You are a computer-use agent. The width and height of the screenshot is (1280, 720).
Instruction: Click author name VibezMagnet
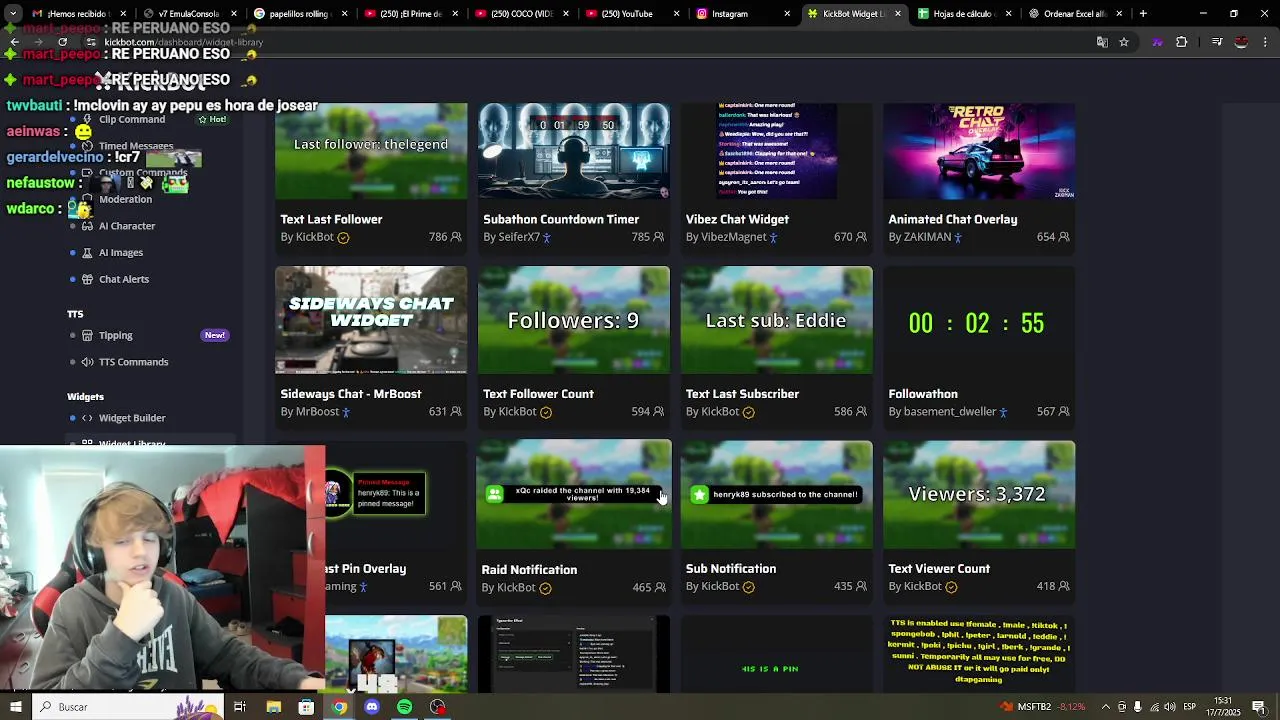pyautogui.click(x=734, y=237)
